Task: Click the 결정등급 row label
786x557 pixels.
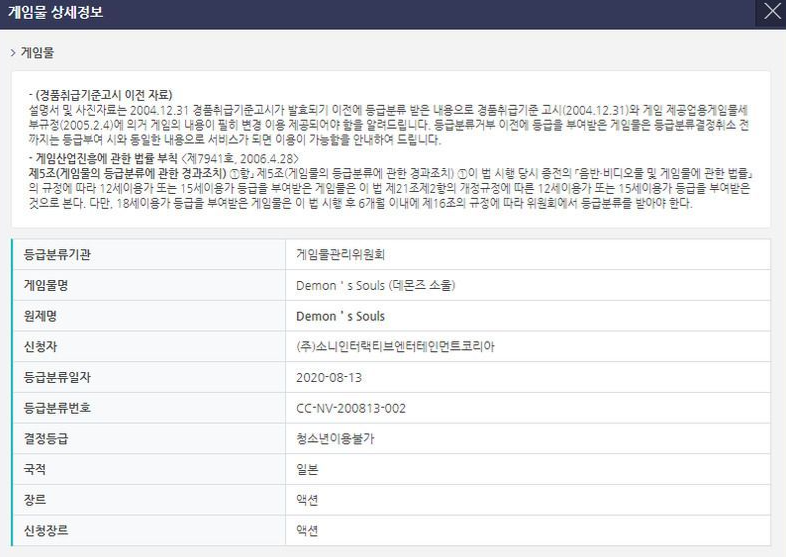Action: click(x=46, y=439)
